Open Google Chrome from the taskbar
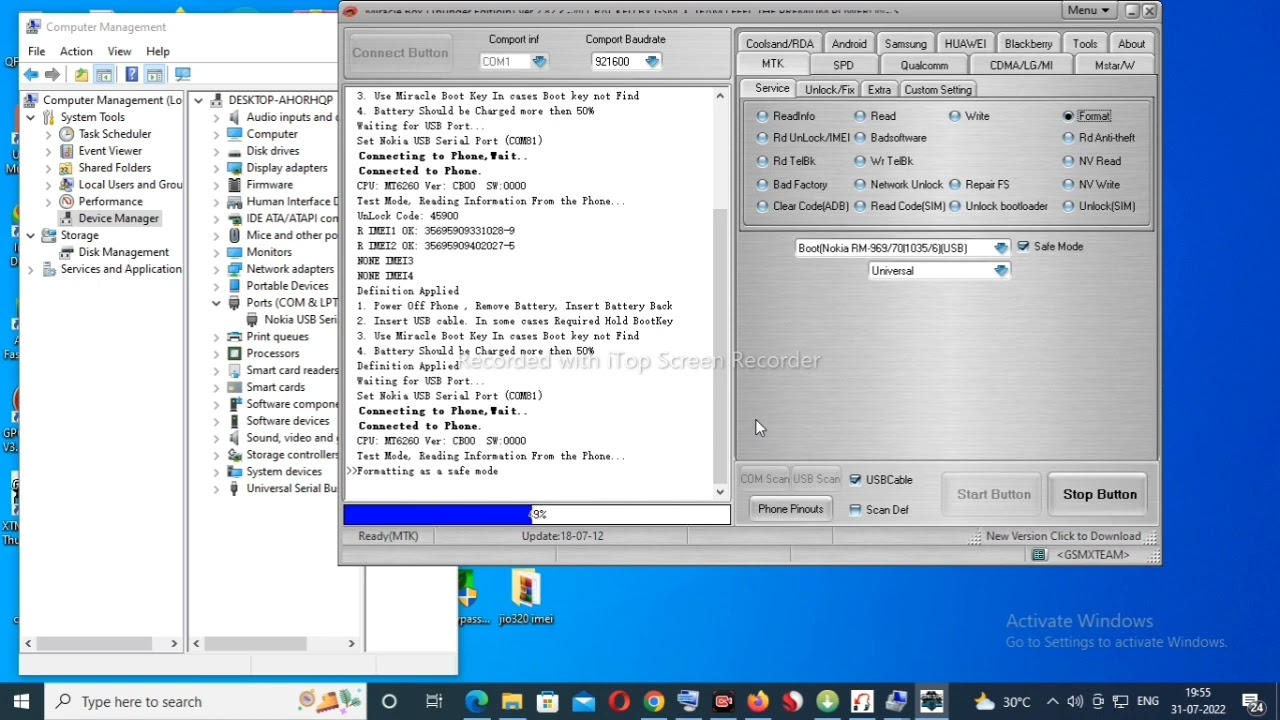 tap(653, 701)
